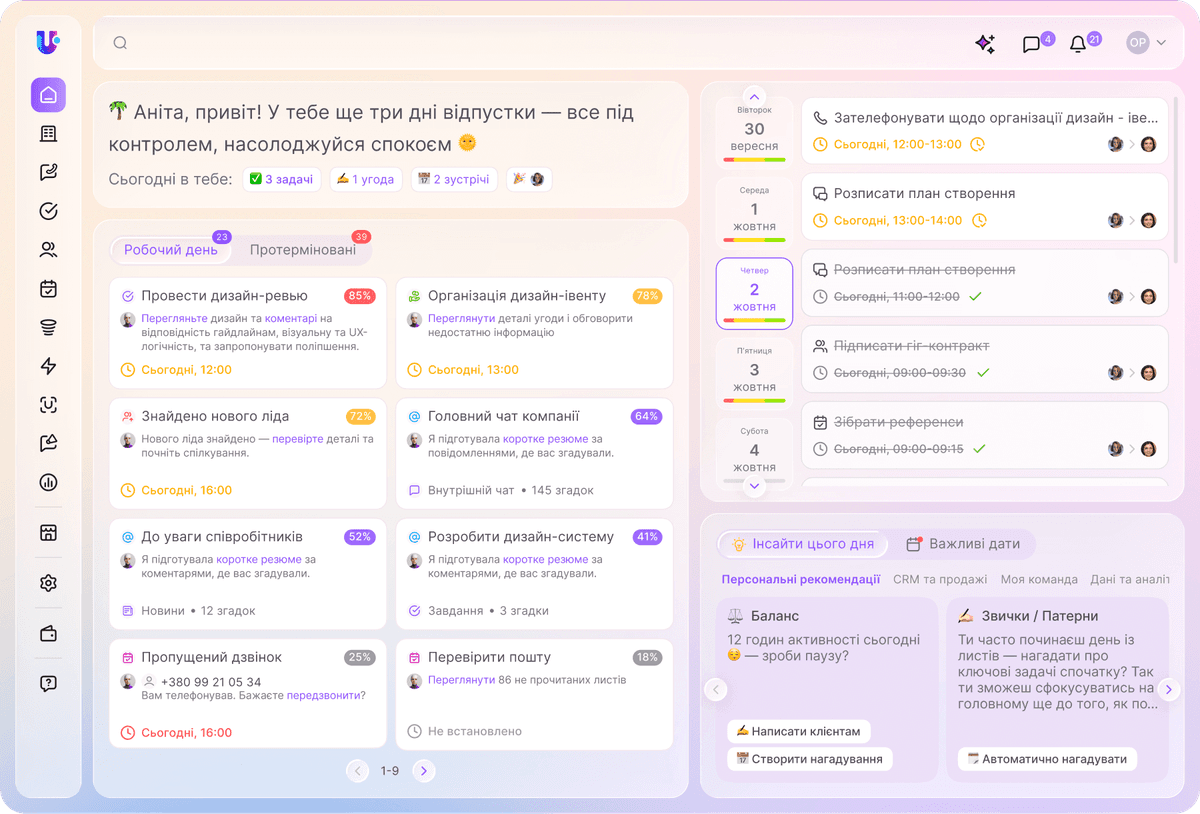
Task: Open the Calendar icon in the sidebar
Action: point(48,288)
